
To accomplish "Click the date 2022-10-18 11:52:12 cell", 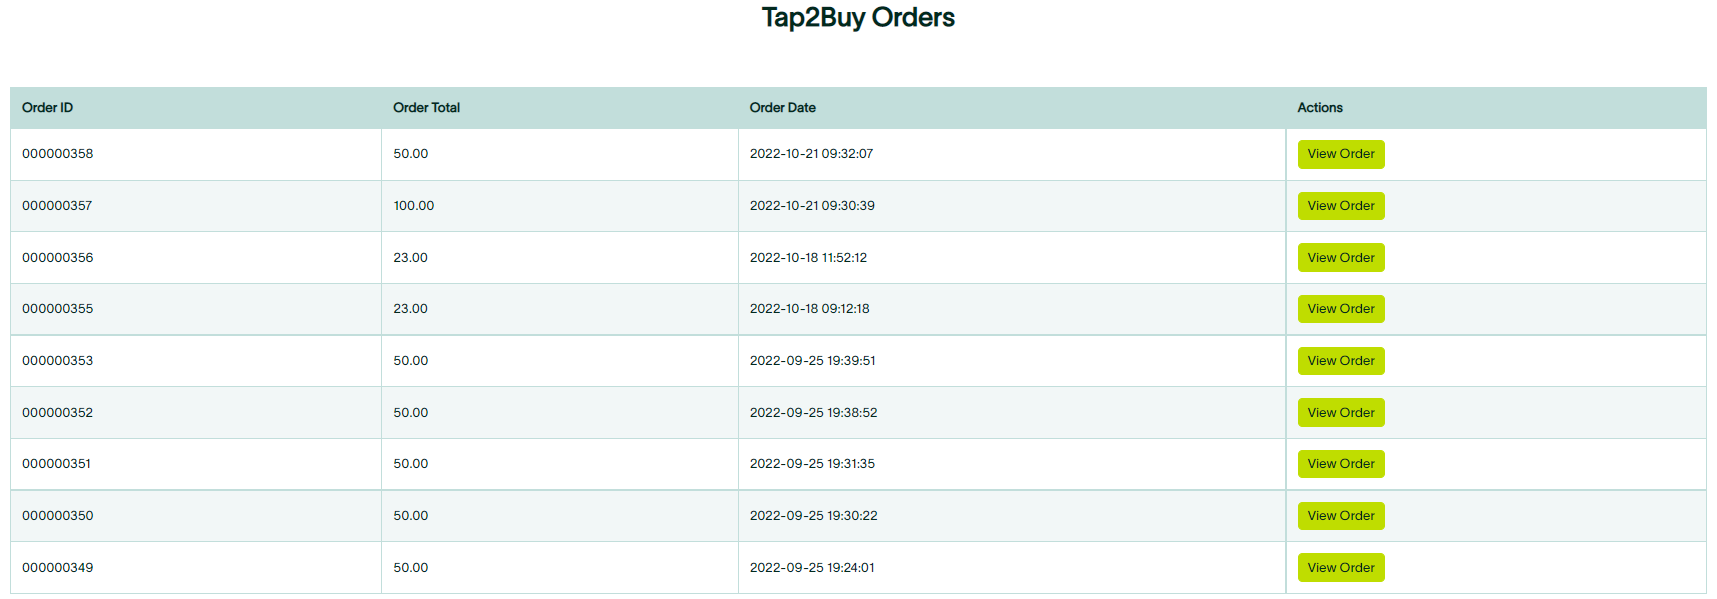I will 808,257.
